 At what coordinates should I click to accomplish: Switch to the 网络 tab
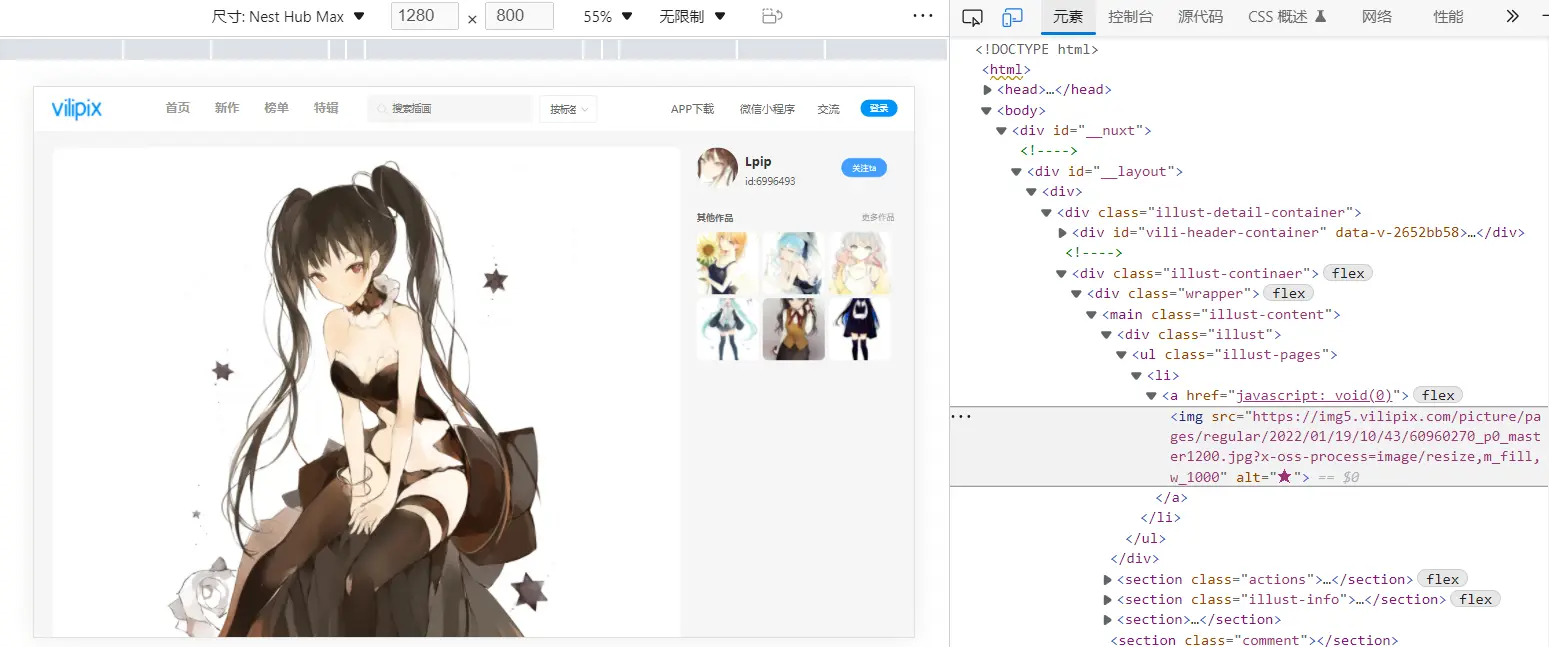[1377, 17]
